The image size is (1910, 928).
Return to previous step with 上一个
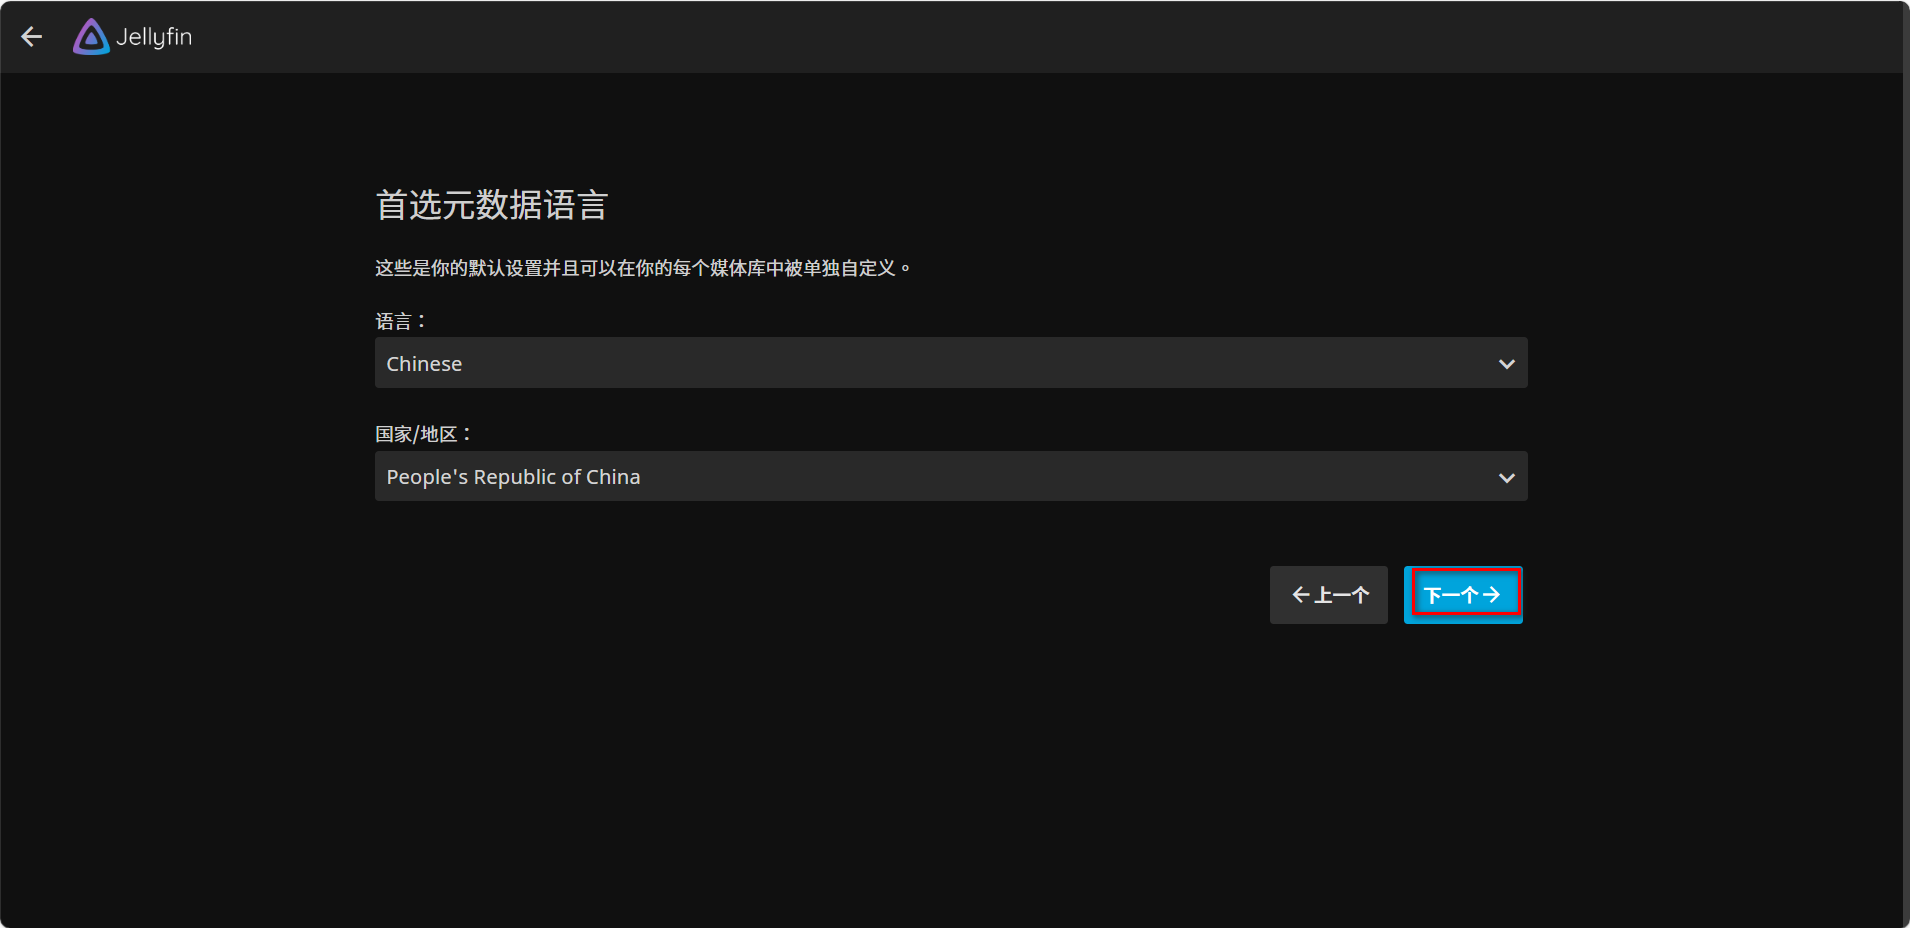pyautogui.click(x=1328, y=595)
